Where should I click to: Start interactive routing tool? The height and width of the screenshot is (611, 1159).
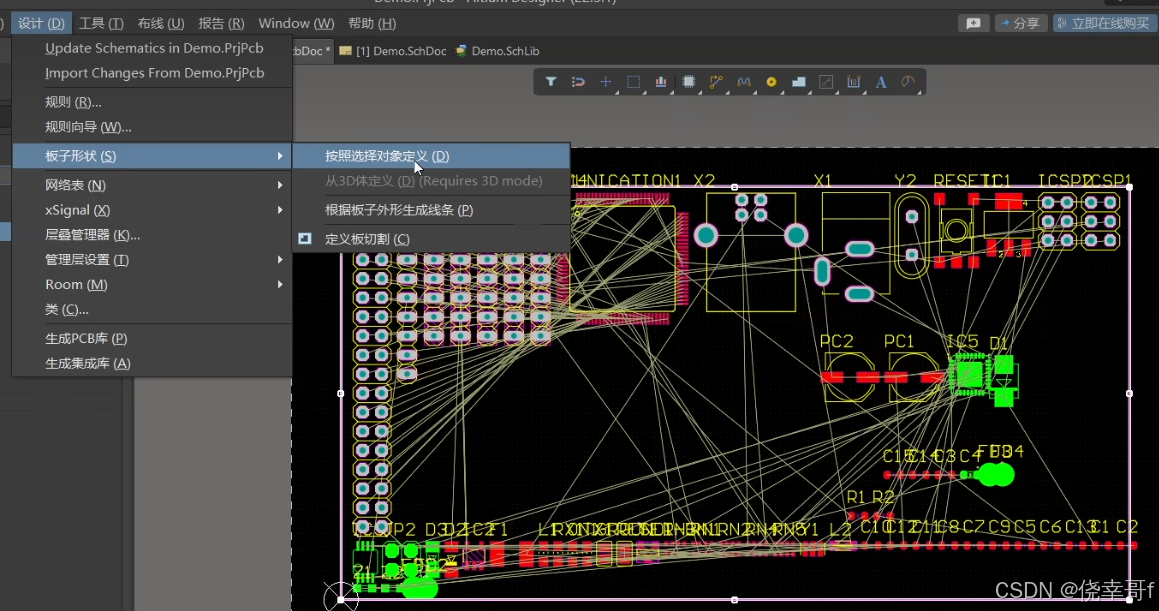point(716,82)
